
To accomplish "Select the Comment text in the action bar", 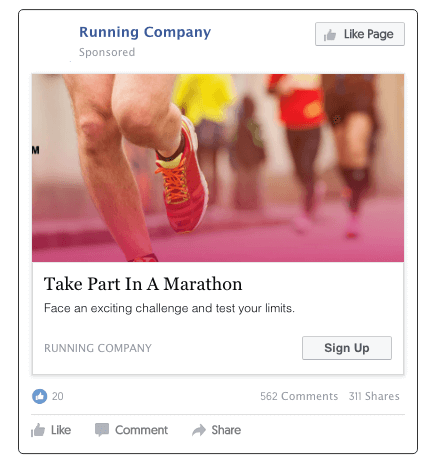I will (141, 430).
